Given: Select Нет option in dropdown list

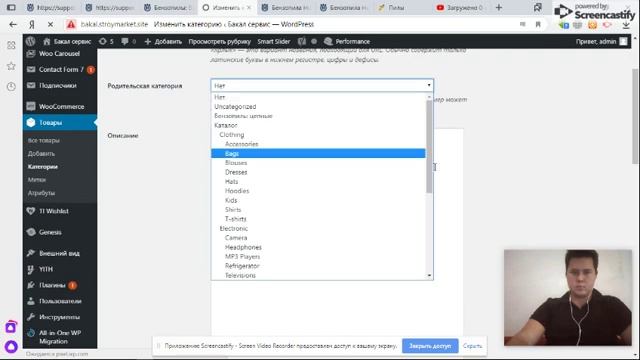Looking at the screenshot, I should [318, 97].
